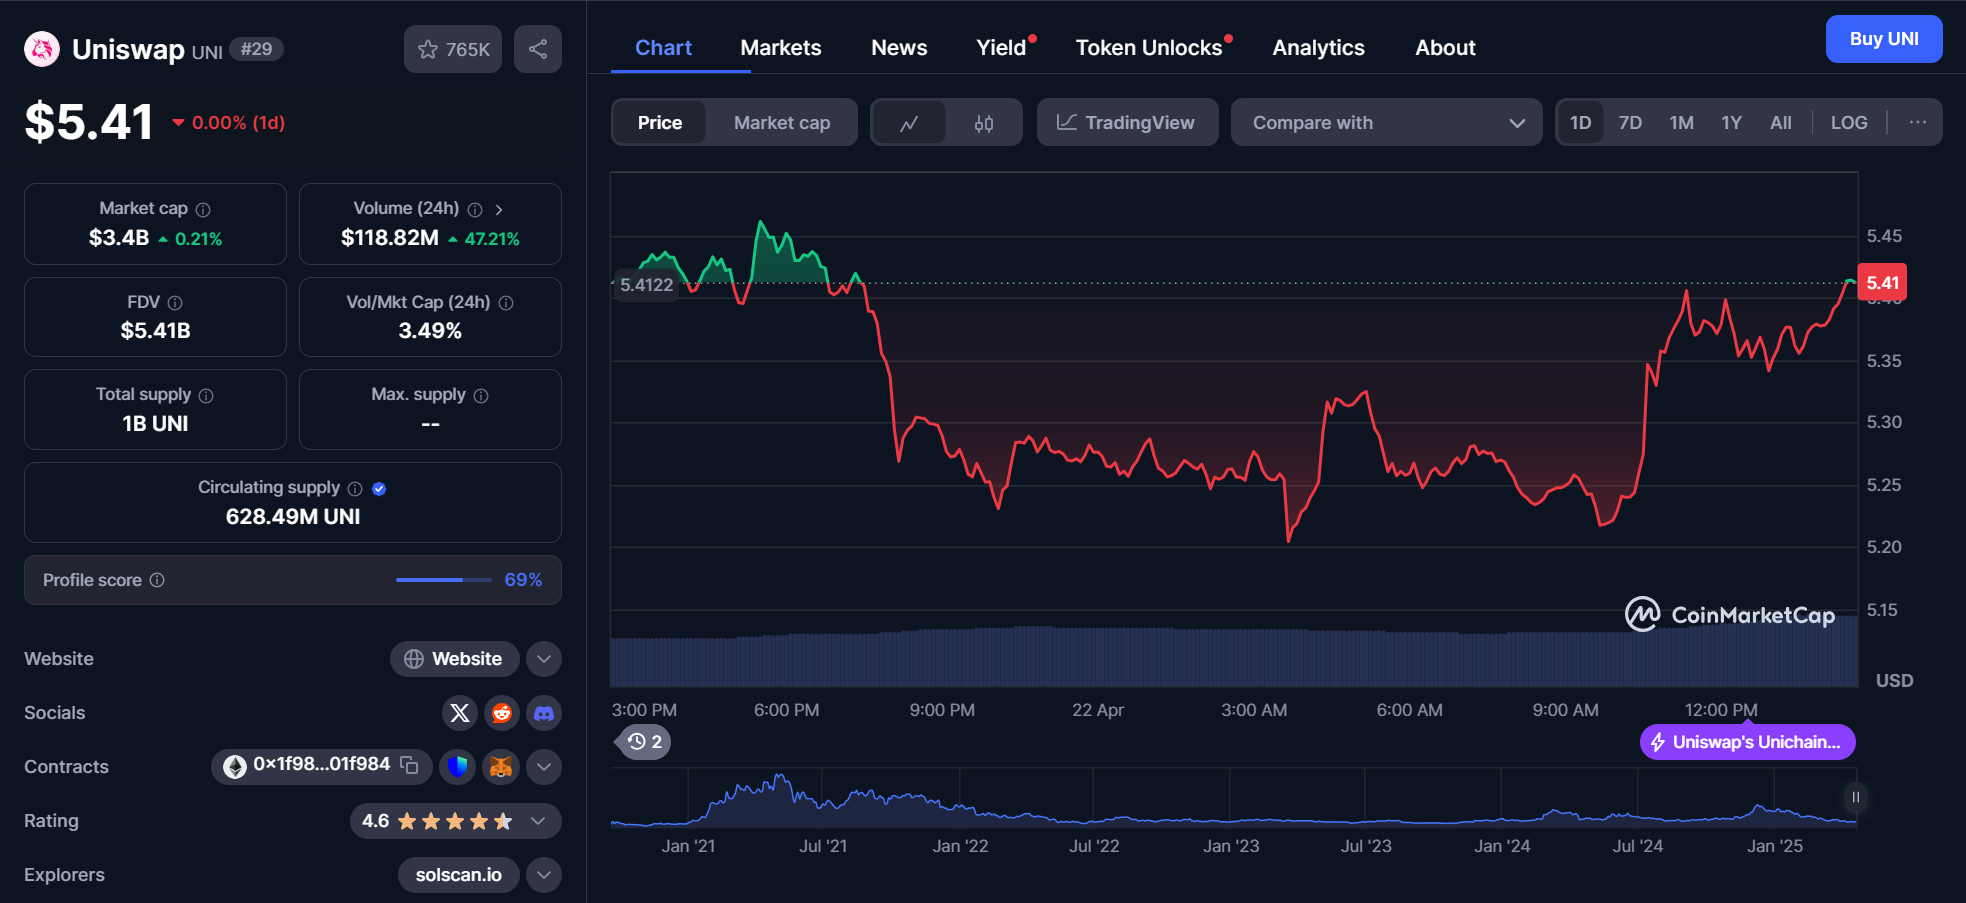Image resolution: width=1966 pixels, height=903 pixels.
Task: Select the Price chart toggle
Action: (660, 123)
